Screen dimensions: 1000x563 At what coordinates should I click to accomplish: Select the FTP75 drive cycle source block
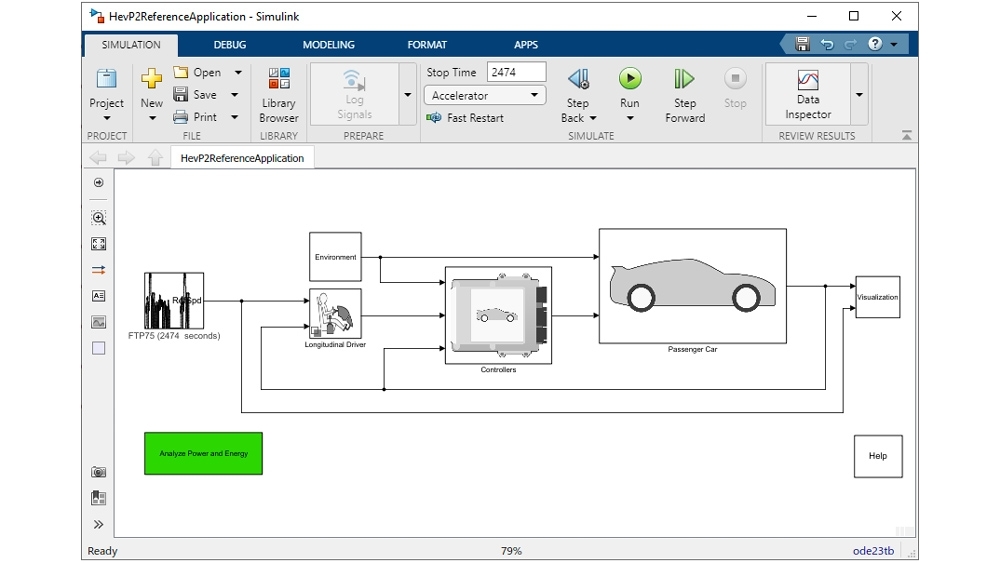(x=174, y=301)
